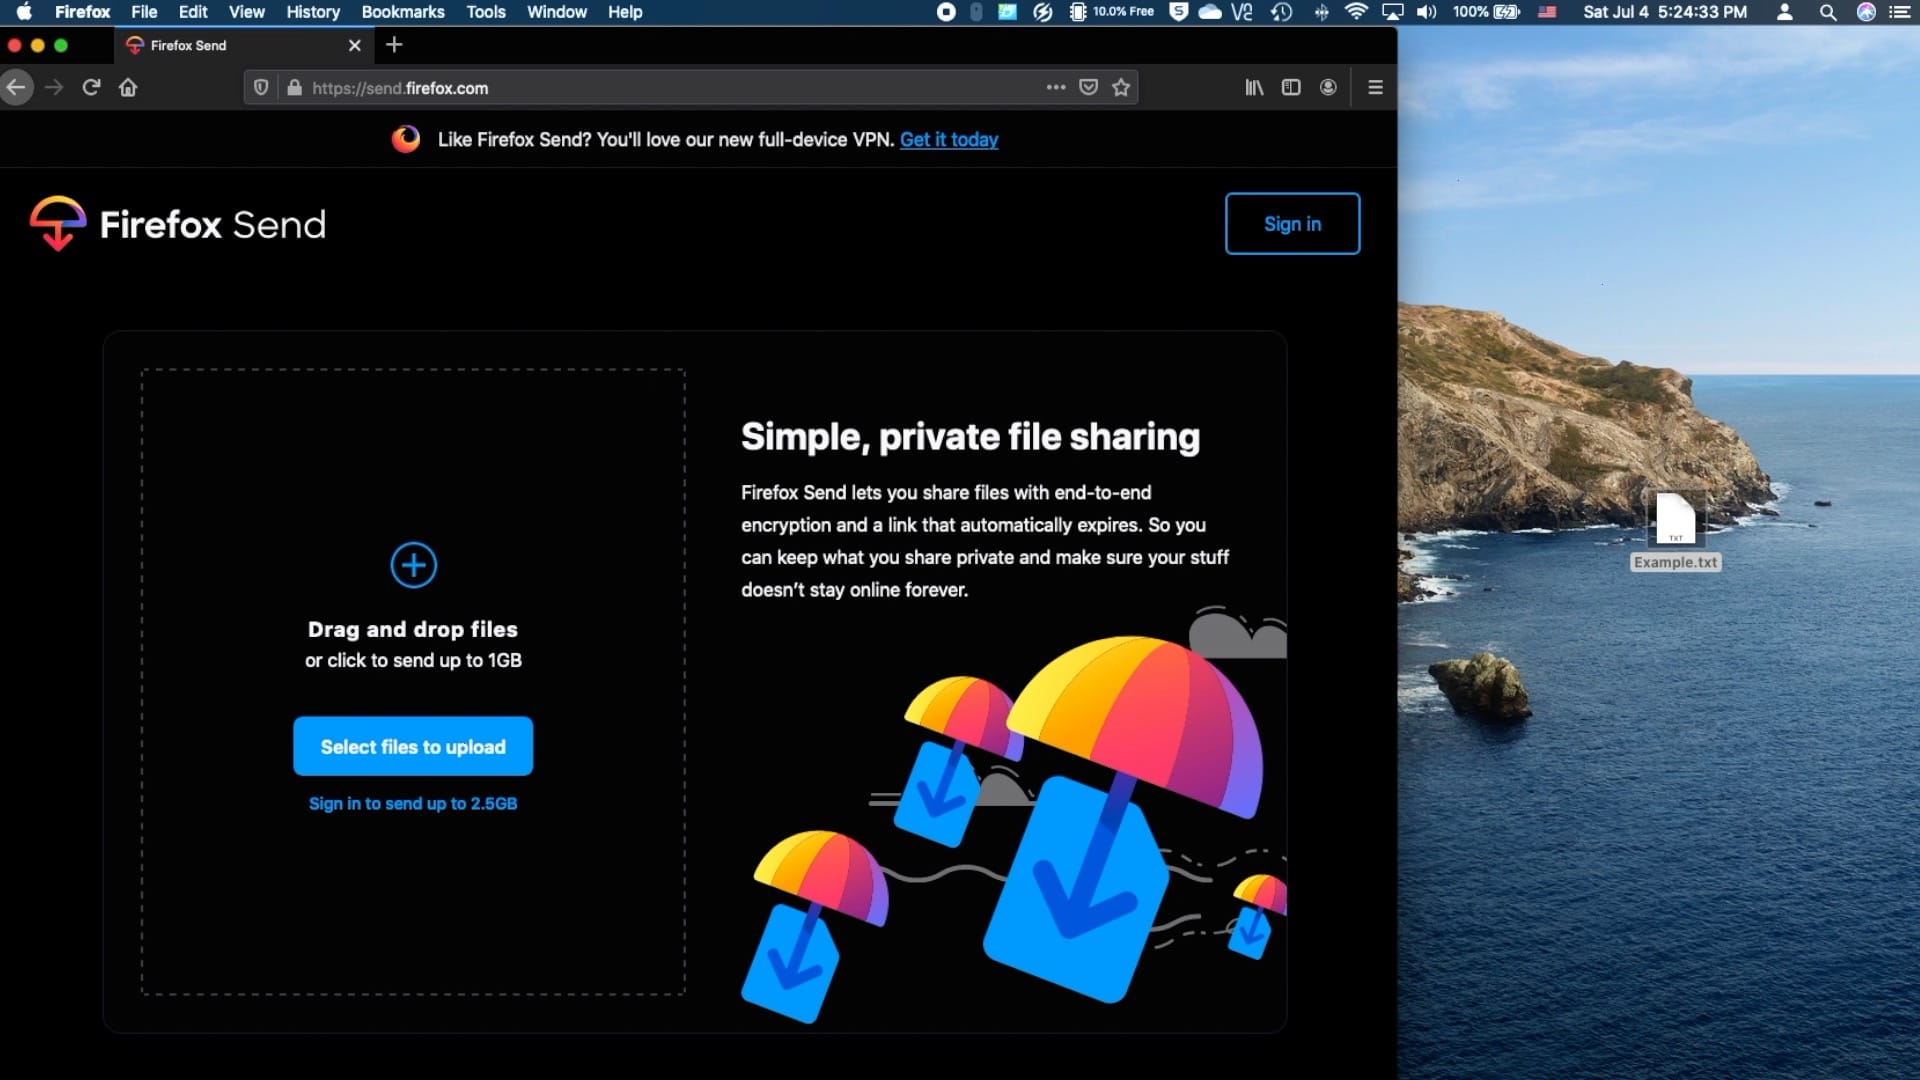
Task: Go back using the browser back arrow
Action: 16,88
